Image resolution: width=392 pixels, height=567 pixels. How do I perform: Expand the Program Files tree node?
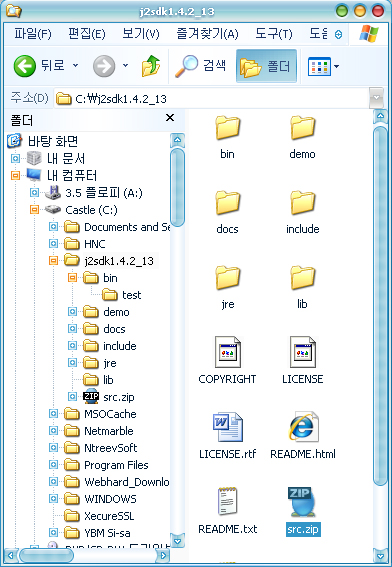tap(53, 465)
